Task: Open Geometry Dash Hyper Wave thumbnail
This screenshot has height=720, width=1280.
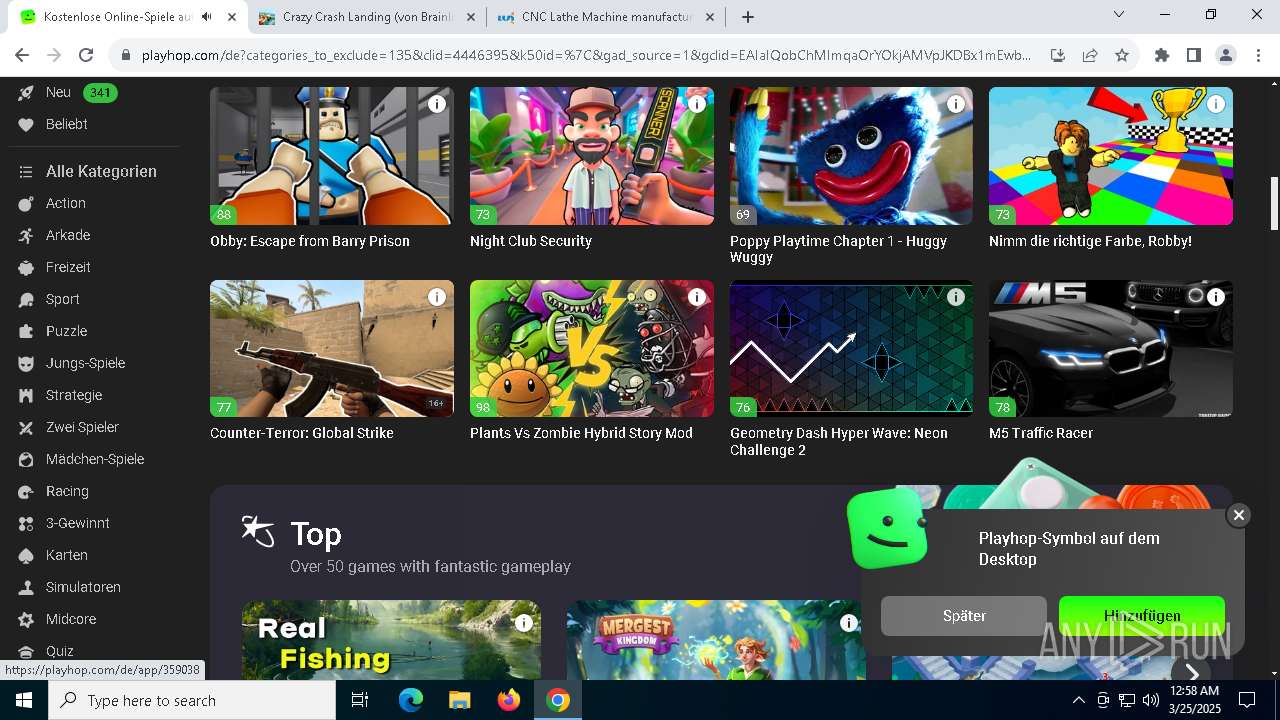Action: tap(851, 348)
